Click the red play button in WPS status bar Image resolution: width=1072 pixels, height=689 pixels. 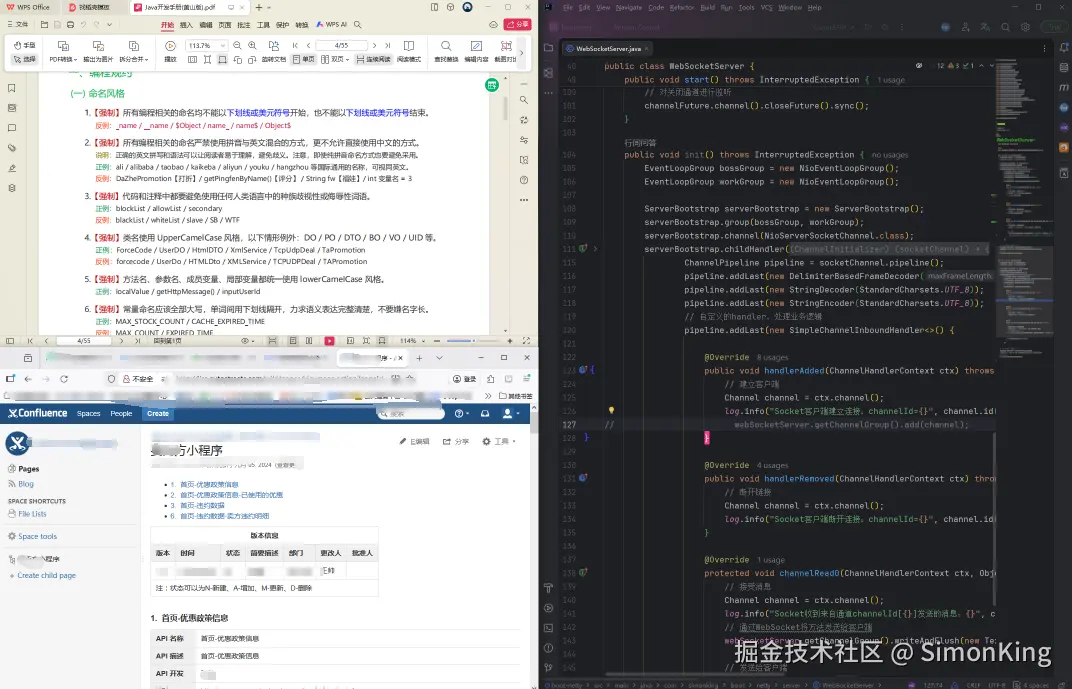coord(329,340)
